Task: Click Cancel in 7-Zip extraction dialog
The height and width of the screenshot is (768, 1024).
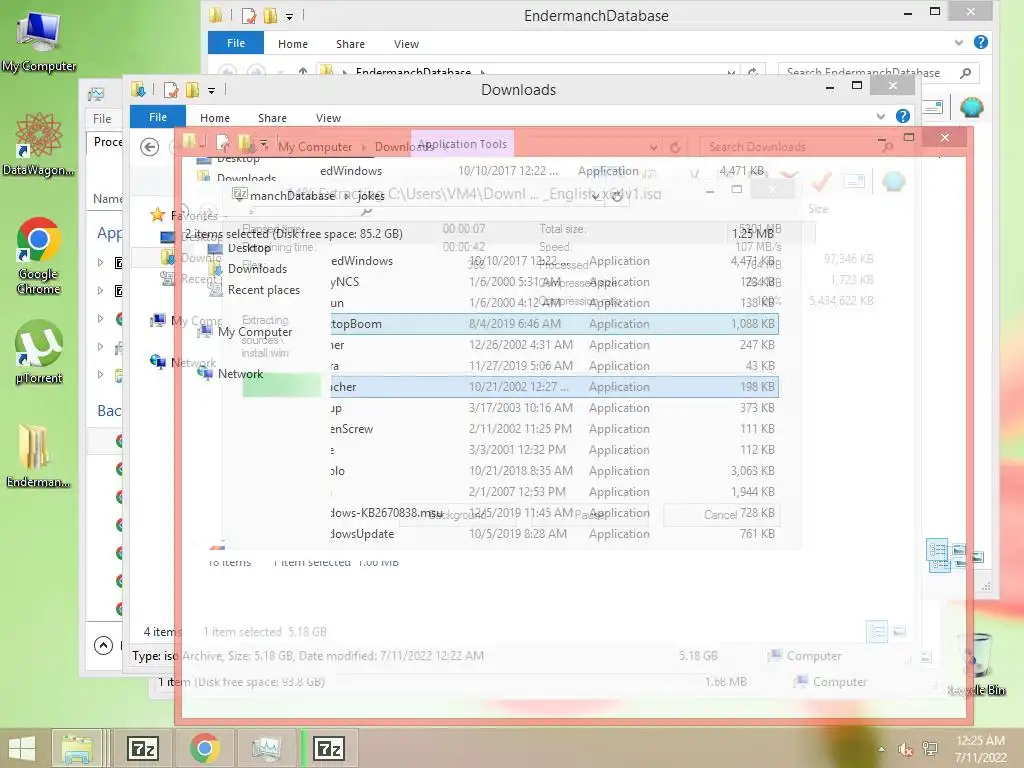Action: click(x=720, y=515)
